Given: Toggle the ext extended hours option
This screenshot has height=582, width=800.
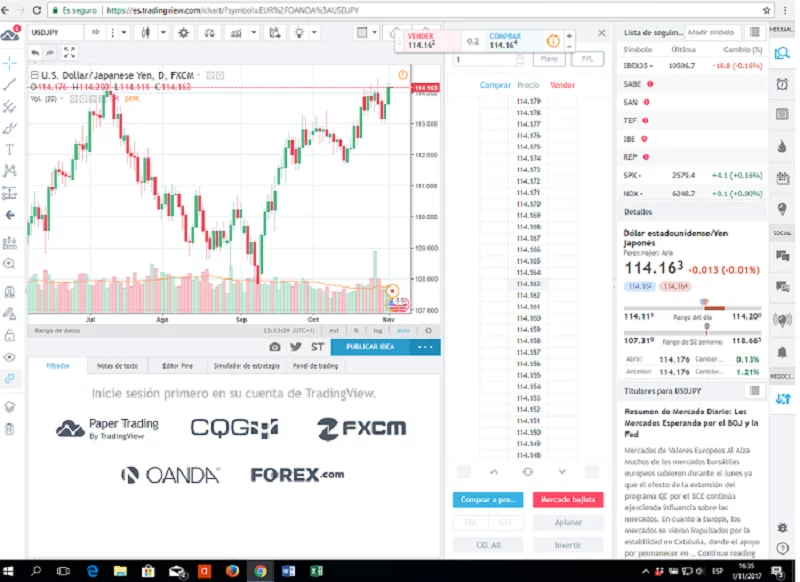Looking at the screenshot, I should click(334, 331).
